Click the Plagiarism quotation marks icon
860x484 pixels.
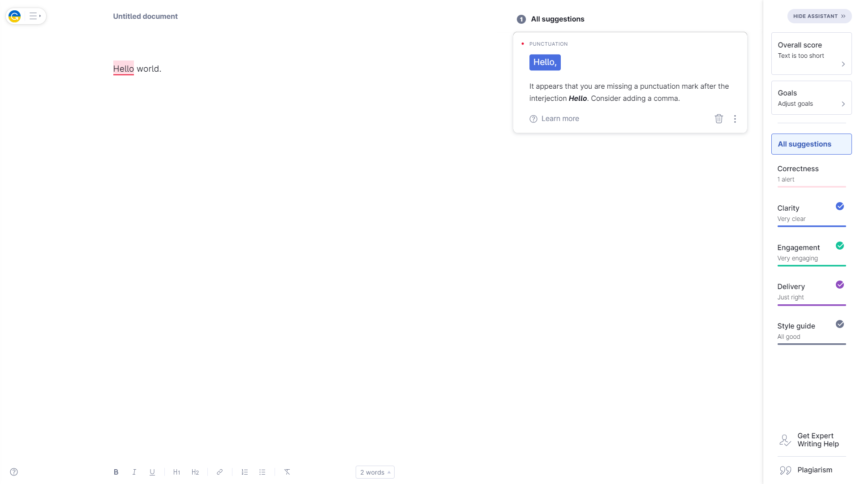coord(785,470)
